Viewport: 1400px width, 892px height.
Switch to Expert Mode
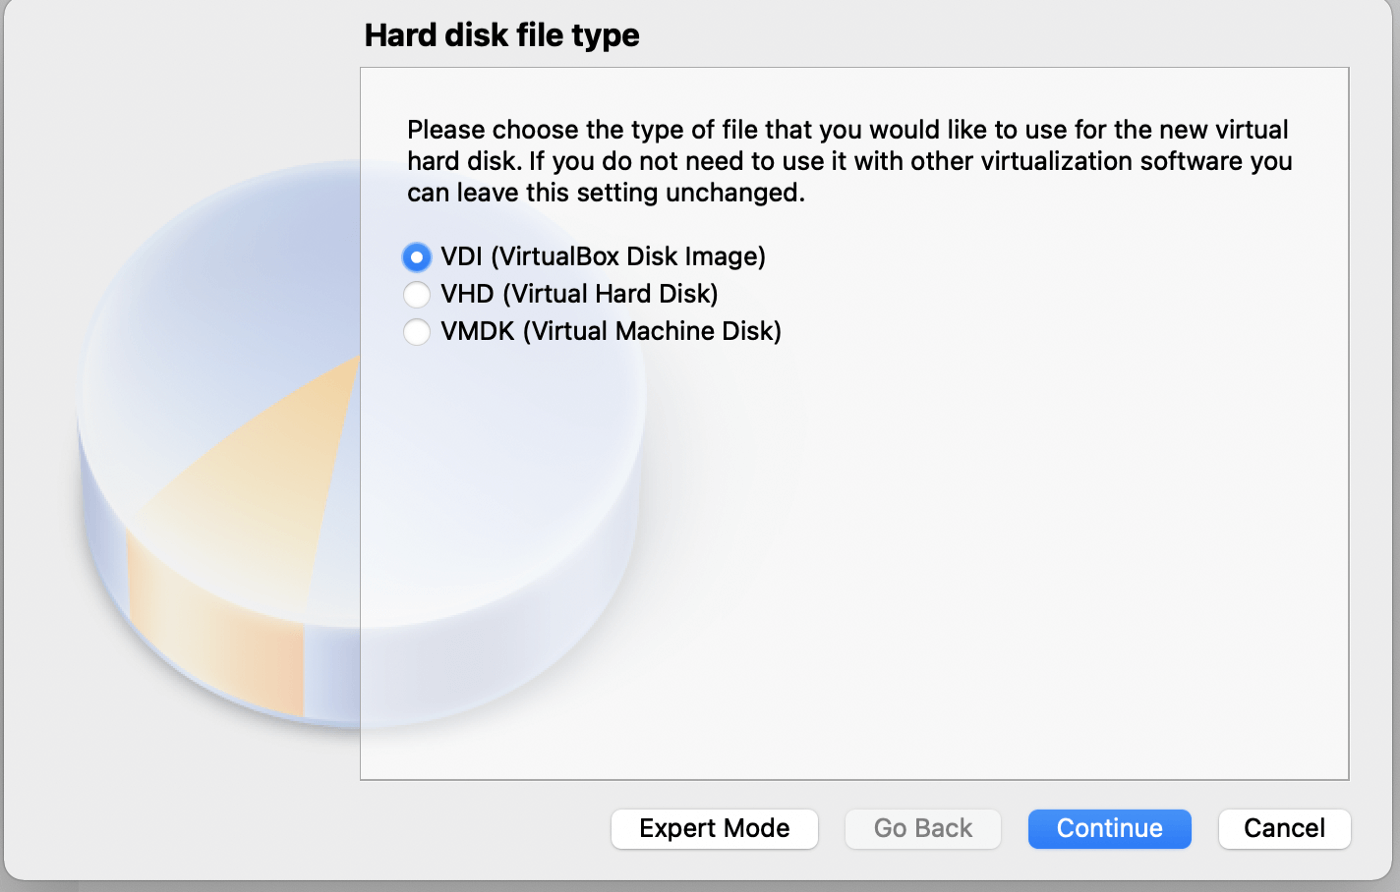pyautogui.click(x=714, y=828)
